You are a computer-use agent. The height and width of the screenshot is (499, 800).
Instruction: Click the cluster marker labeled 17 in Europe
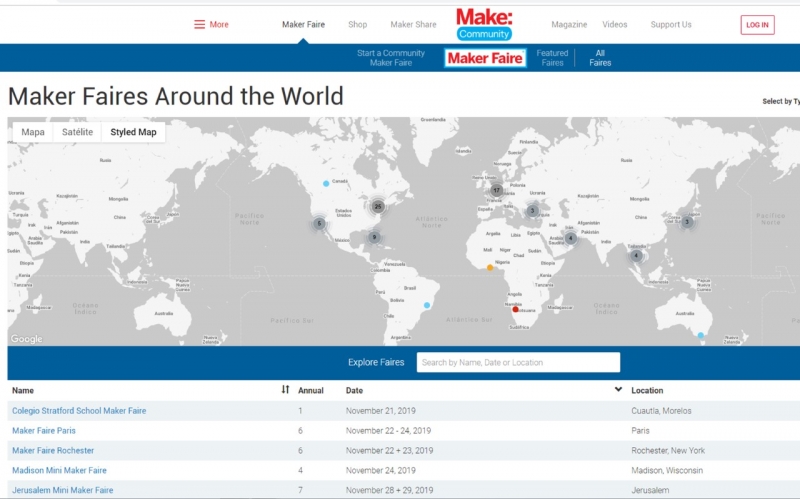coord(496,190)
